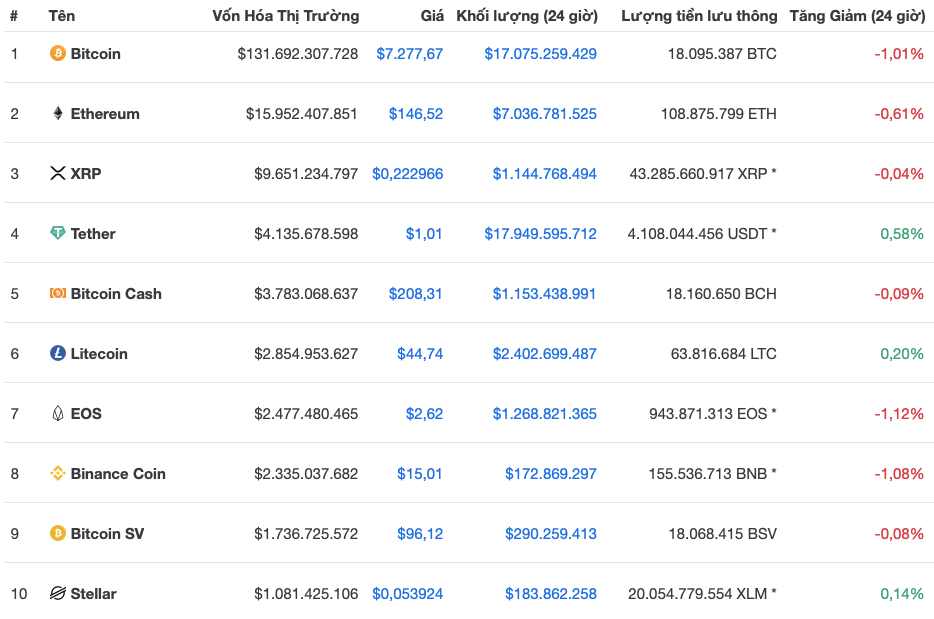Sort by Tăng Giảm (24 giờ) header
Screen dimensions: 934x619
(858, 15)
